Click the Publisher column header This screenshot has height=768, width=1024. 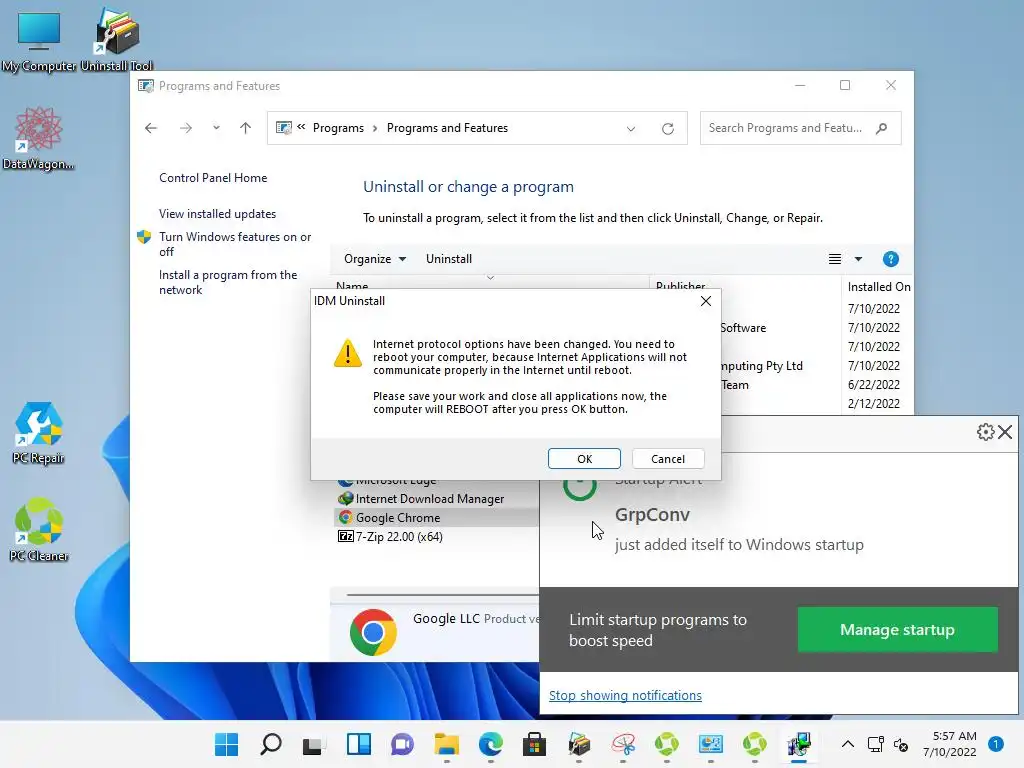[x=680, y=285]
